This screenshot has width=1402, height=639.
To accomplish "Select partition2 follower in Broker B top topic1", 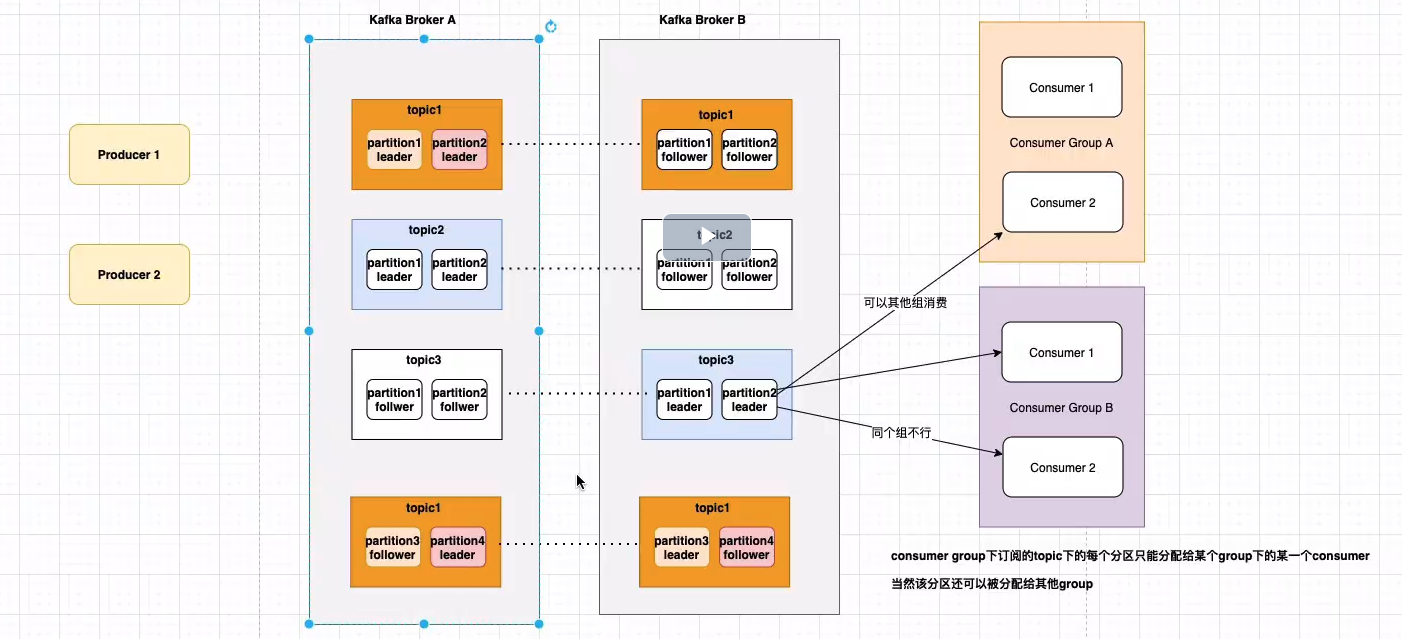I will pos(749,150).
